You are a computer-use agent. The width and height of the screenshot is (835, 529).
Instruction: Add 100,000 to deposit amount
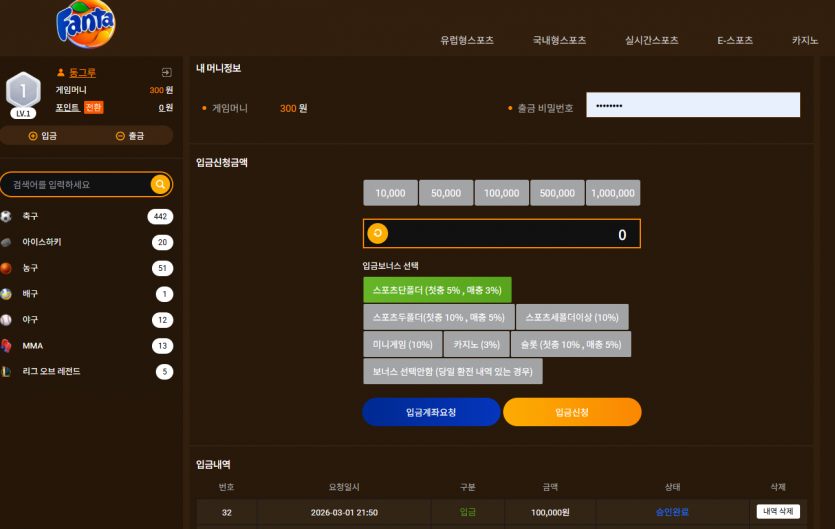(x=502, y=193)
